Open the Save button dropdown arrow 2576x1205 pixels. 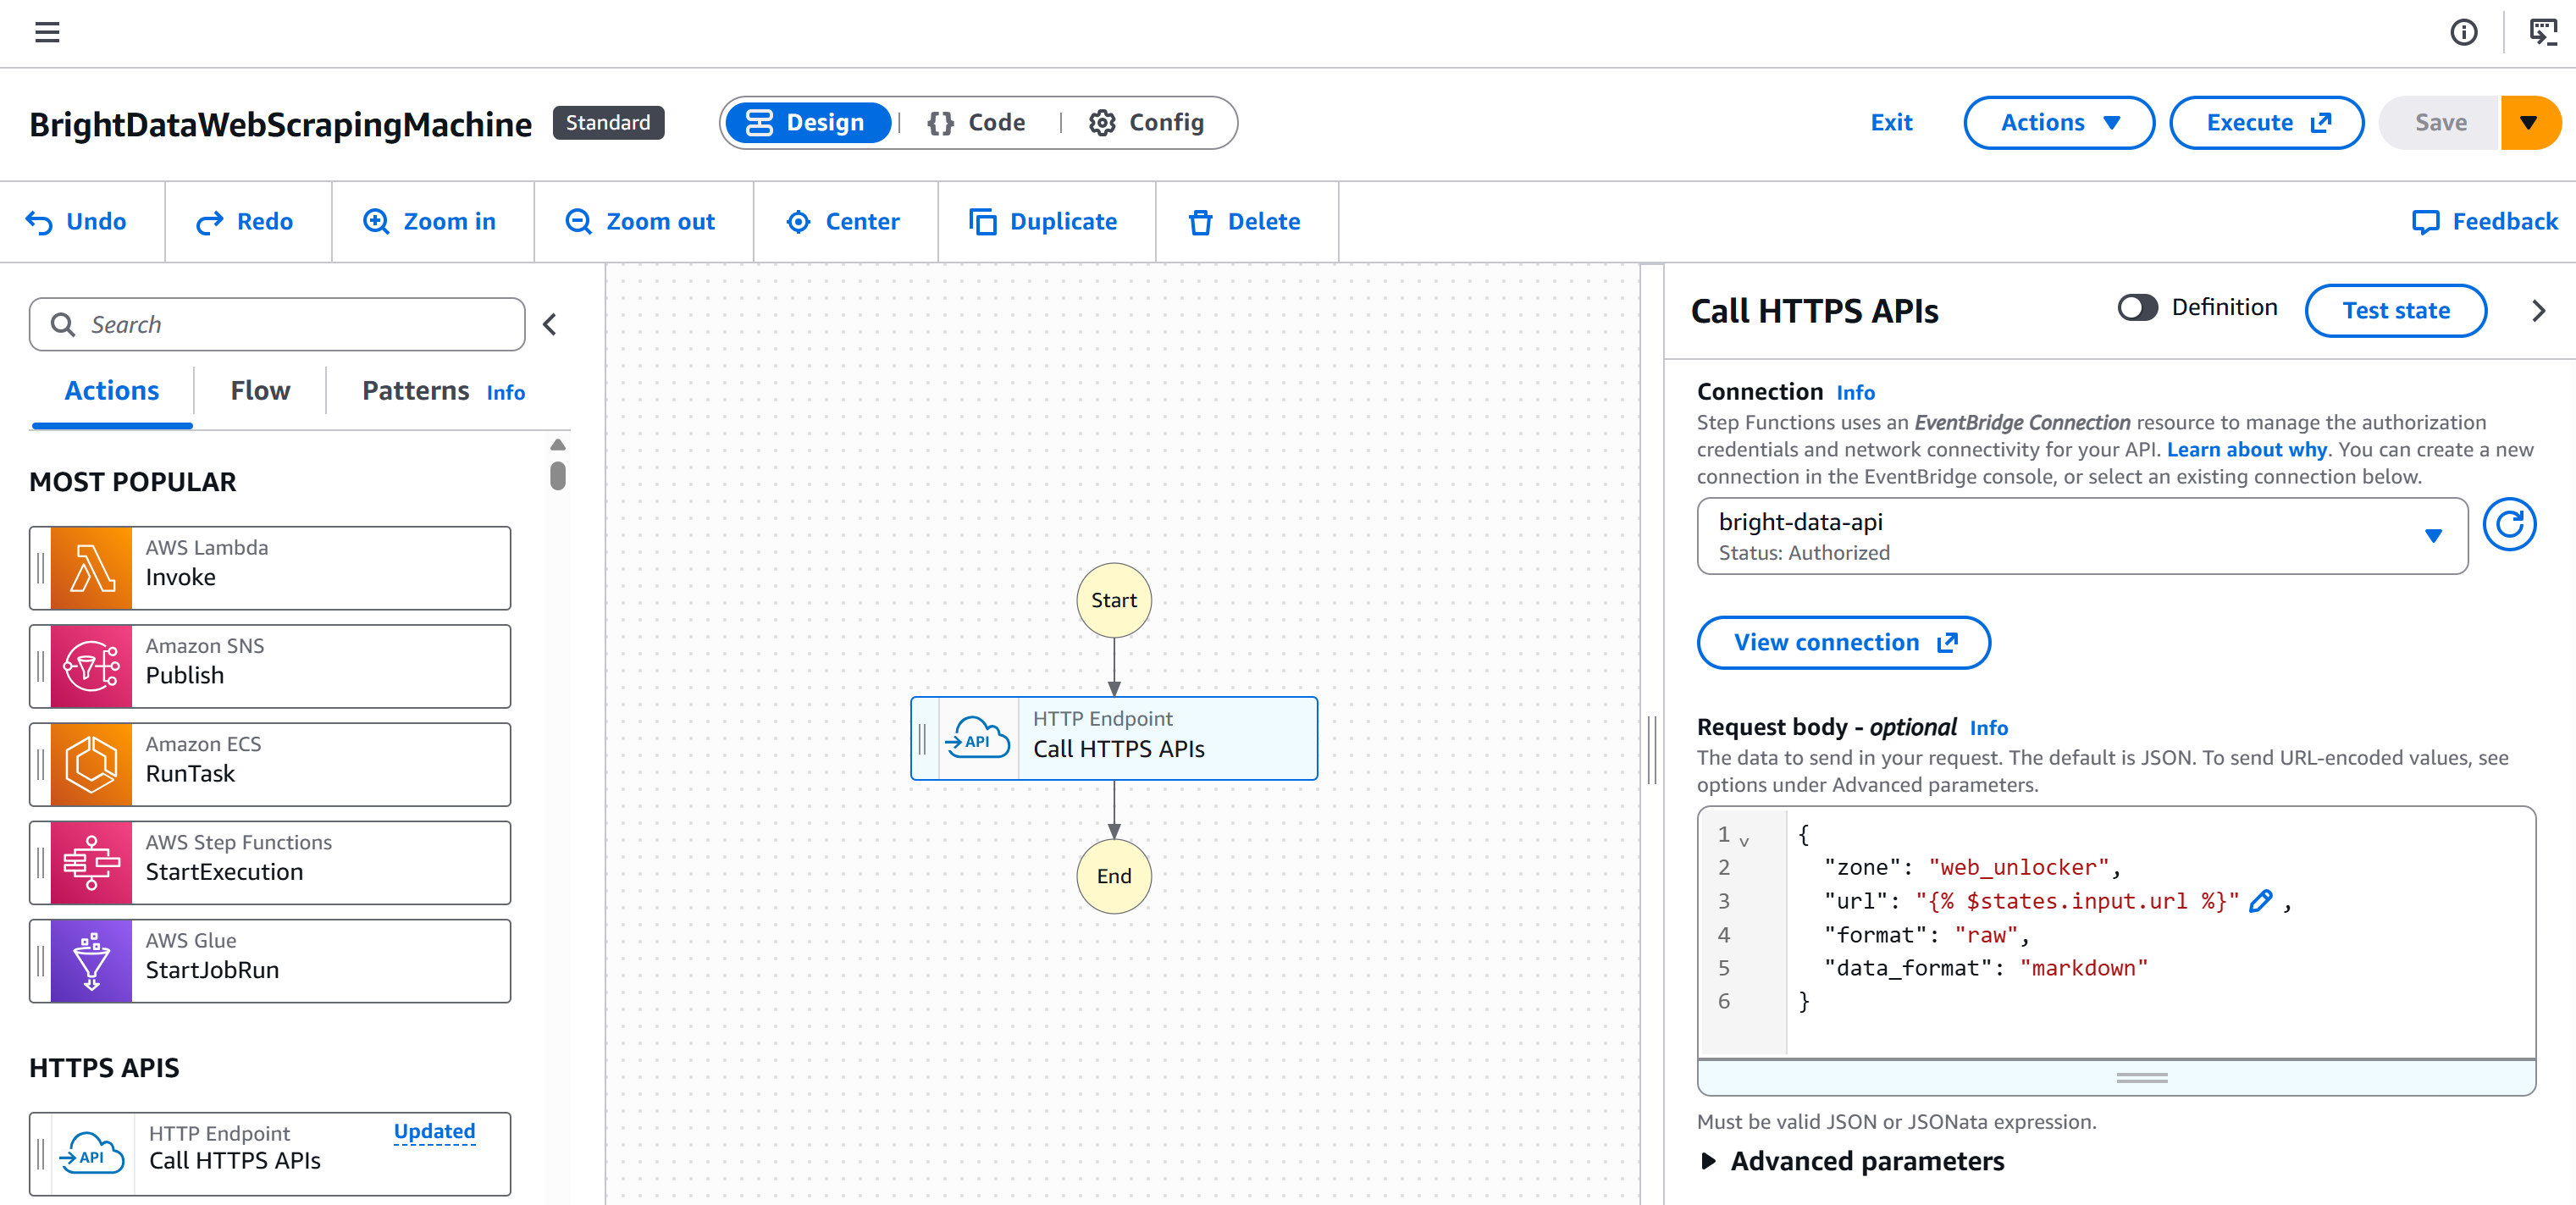[2531, 122]
